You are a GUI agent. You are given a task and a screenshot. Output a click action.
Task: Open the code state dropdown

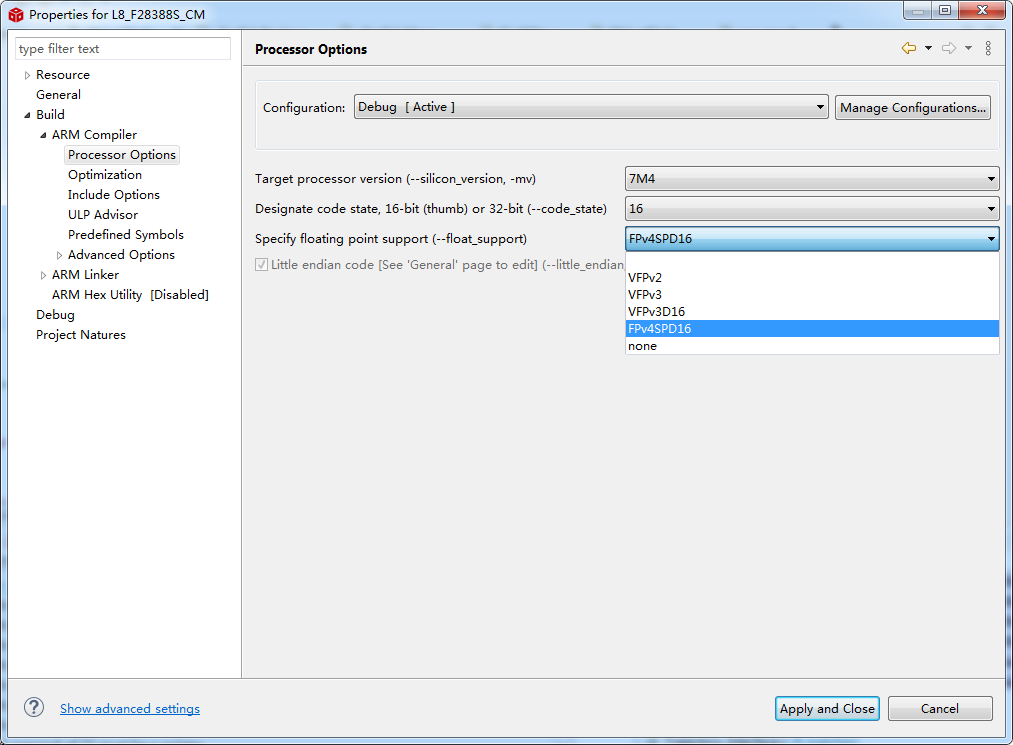pos(811,209)
